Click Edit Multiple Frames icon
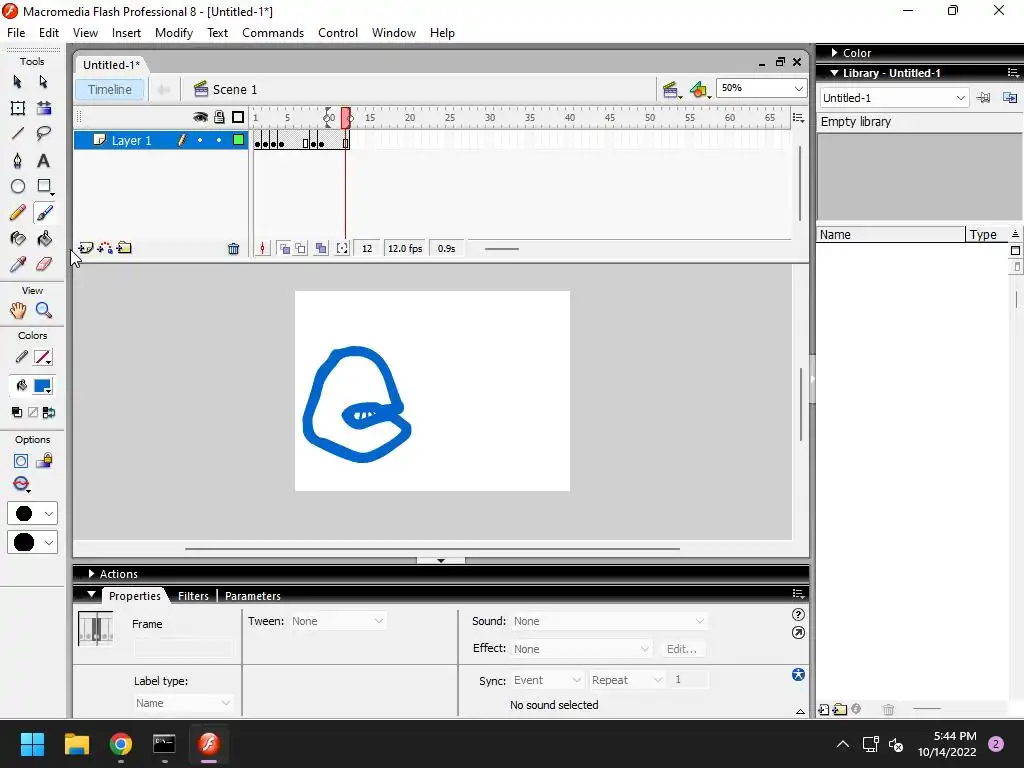 coord(321,248)
